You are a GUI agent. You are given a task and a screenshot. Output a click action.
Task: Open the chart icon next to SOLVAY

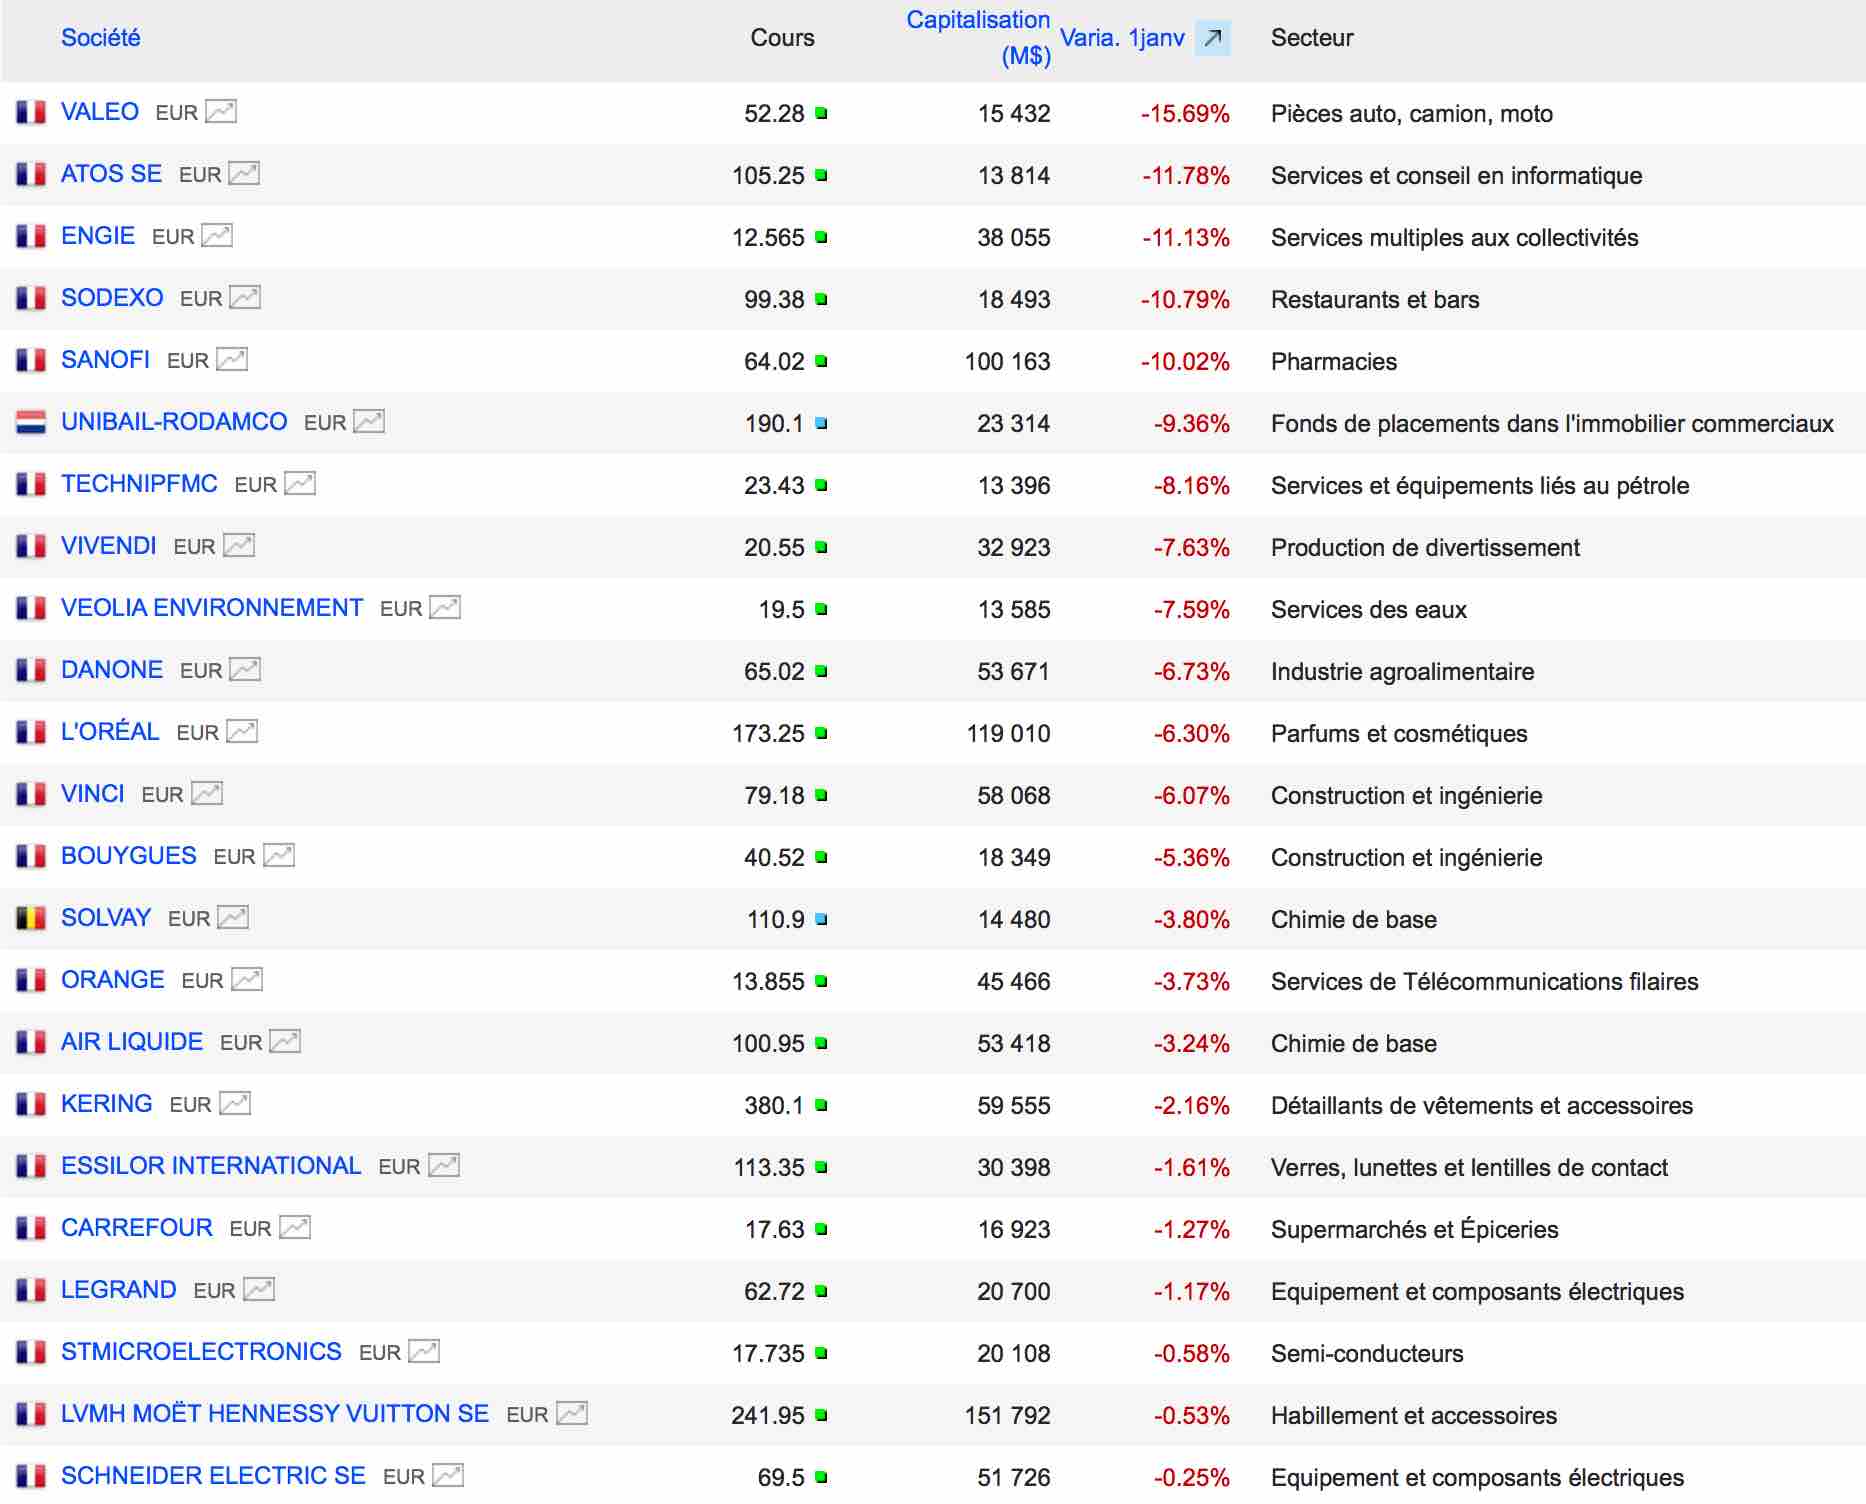(233, 917)
